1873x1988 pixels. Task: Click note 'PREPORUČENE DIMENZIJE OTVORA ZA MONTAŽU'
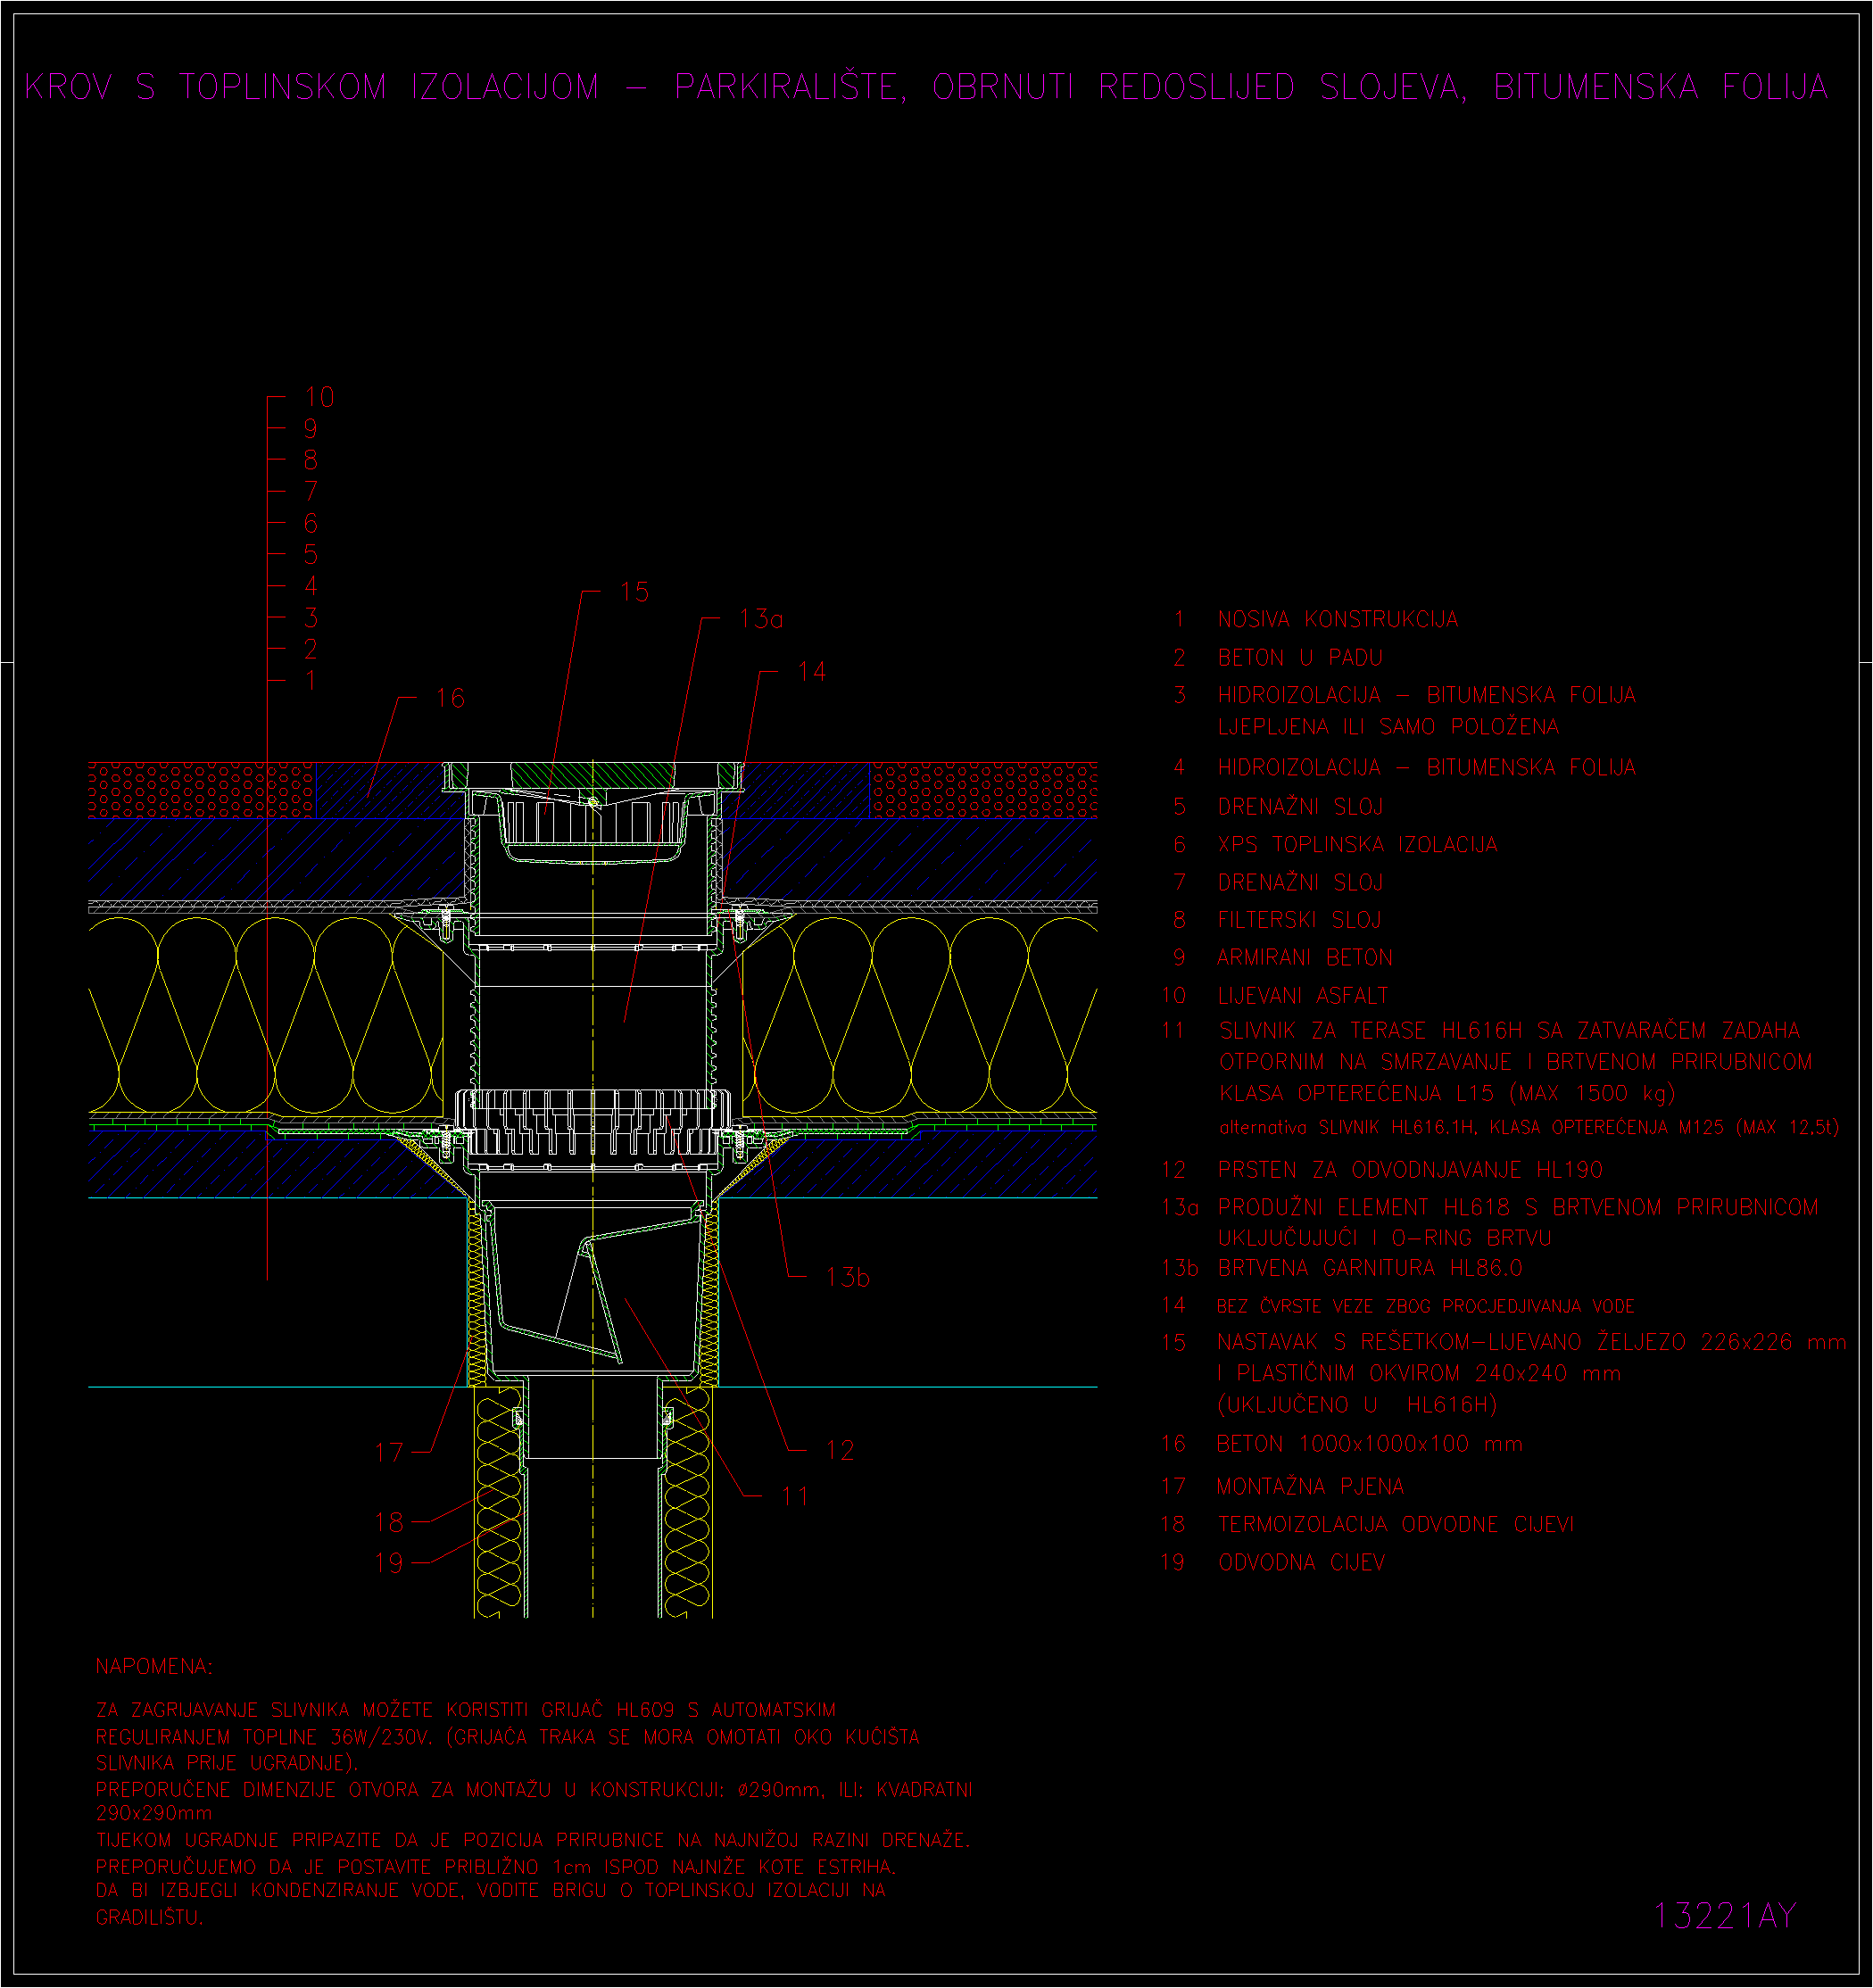click(x=534, y=1790)
